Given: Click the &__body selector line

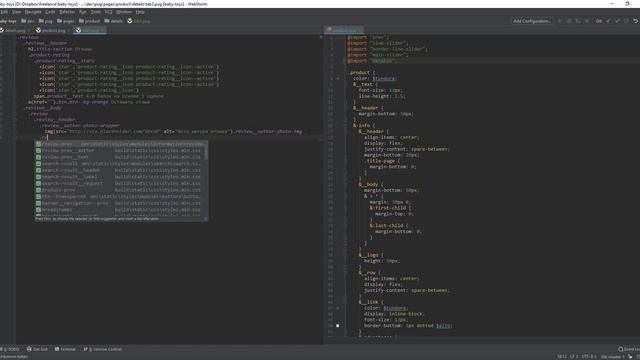Looking at the screenshot, I should pyautogui.click(x=371, y=184).
